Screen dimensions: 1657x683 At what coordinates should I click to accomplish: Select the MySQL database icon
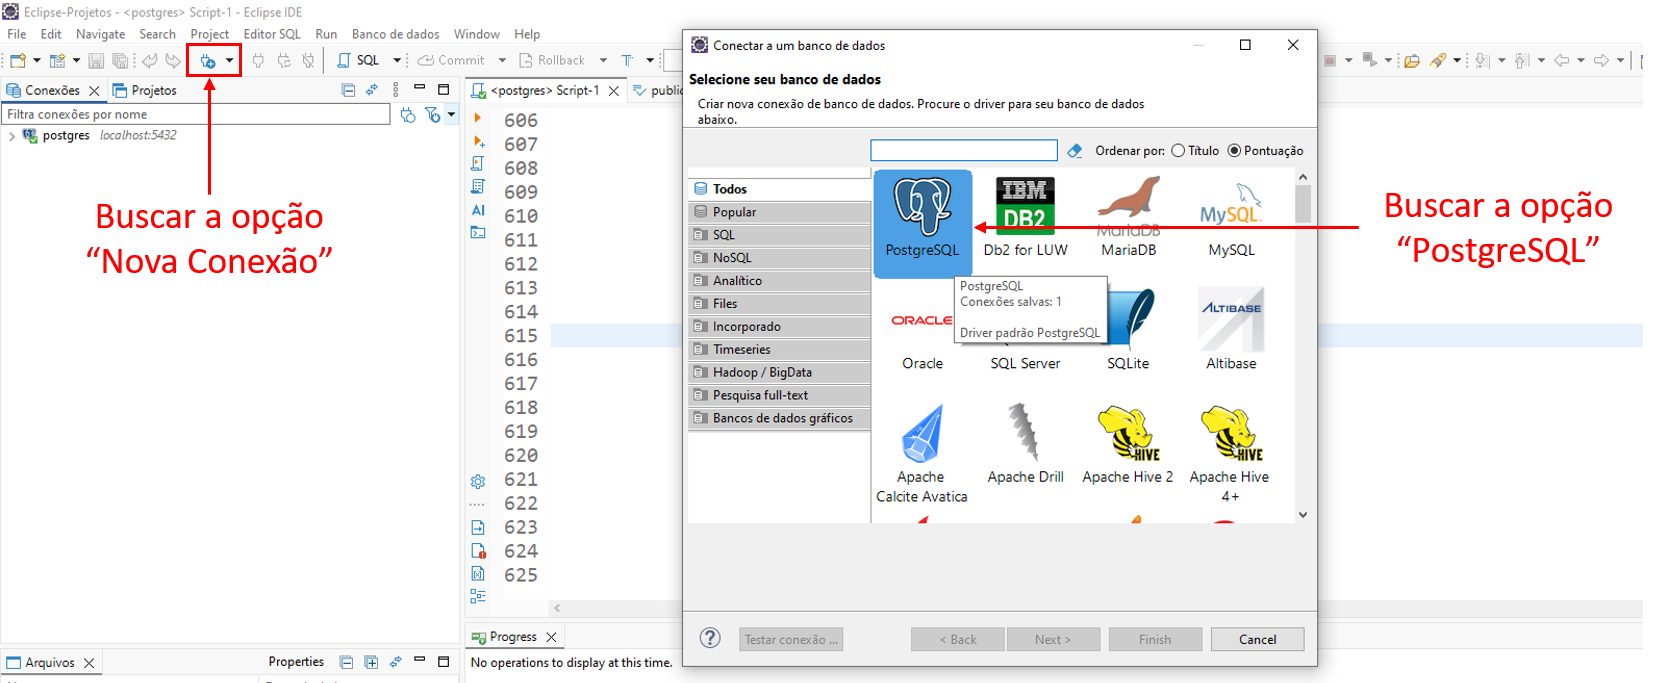(1231, 218)
